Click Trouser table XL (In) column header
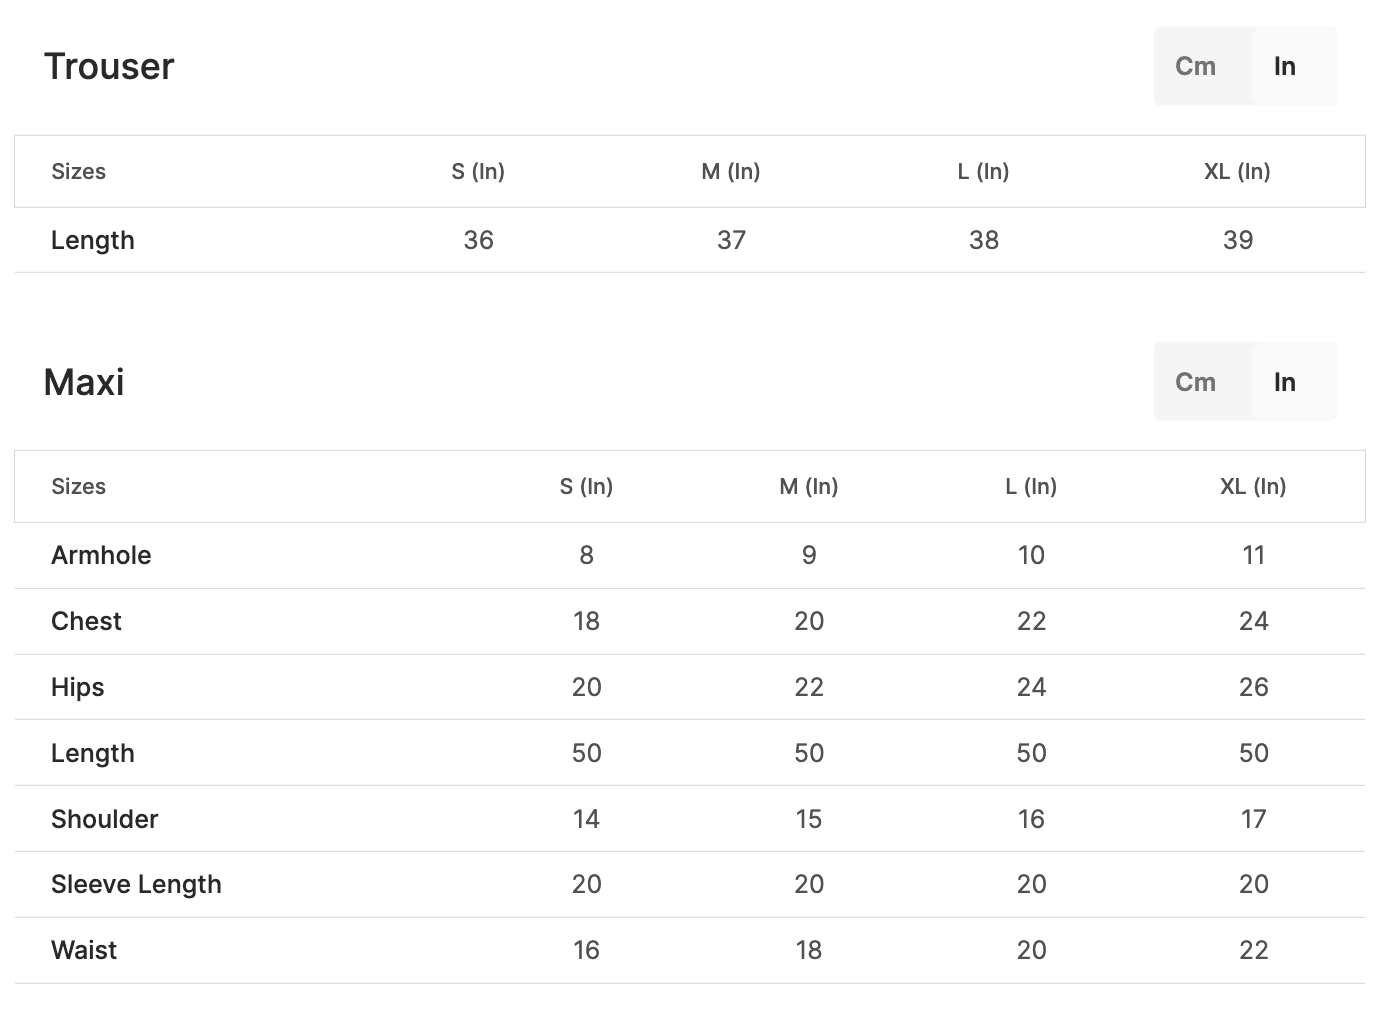The height and width of the screenshot is (1028, 1390). (x=1237, y=172)
